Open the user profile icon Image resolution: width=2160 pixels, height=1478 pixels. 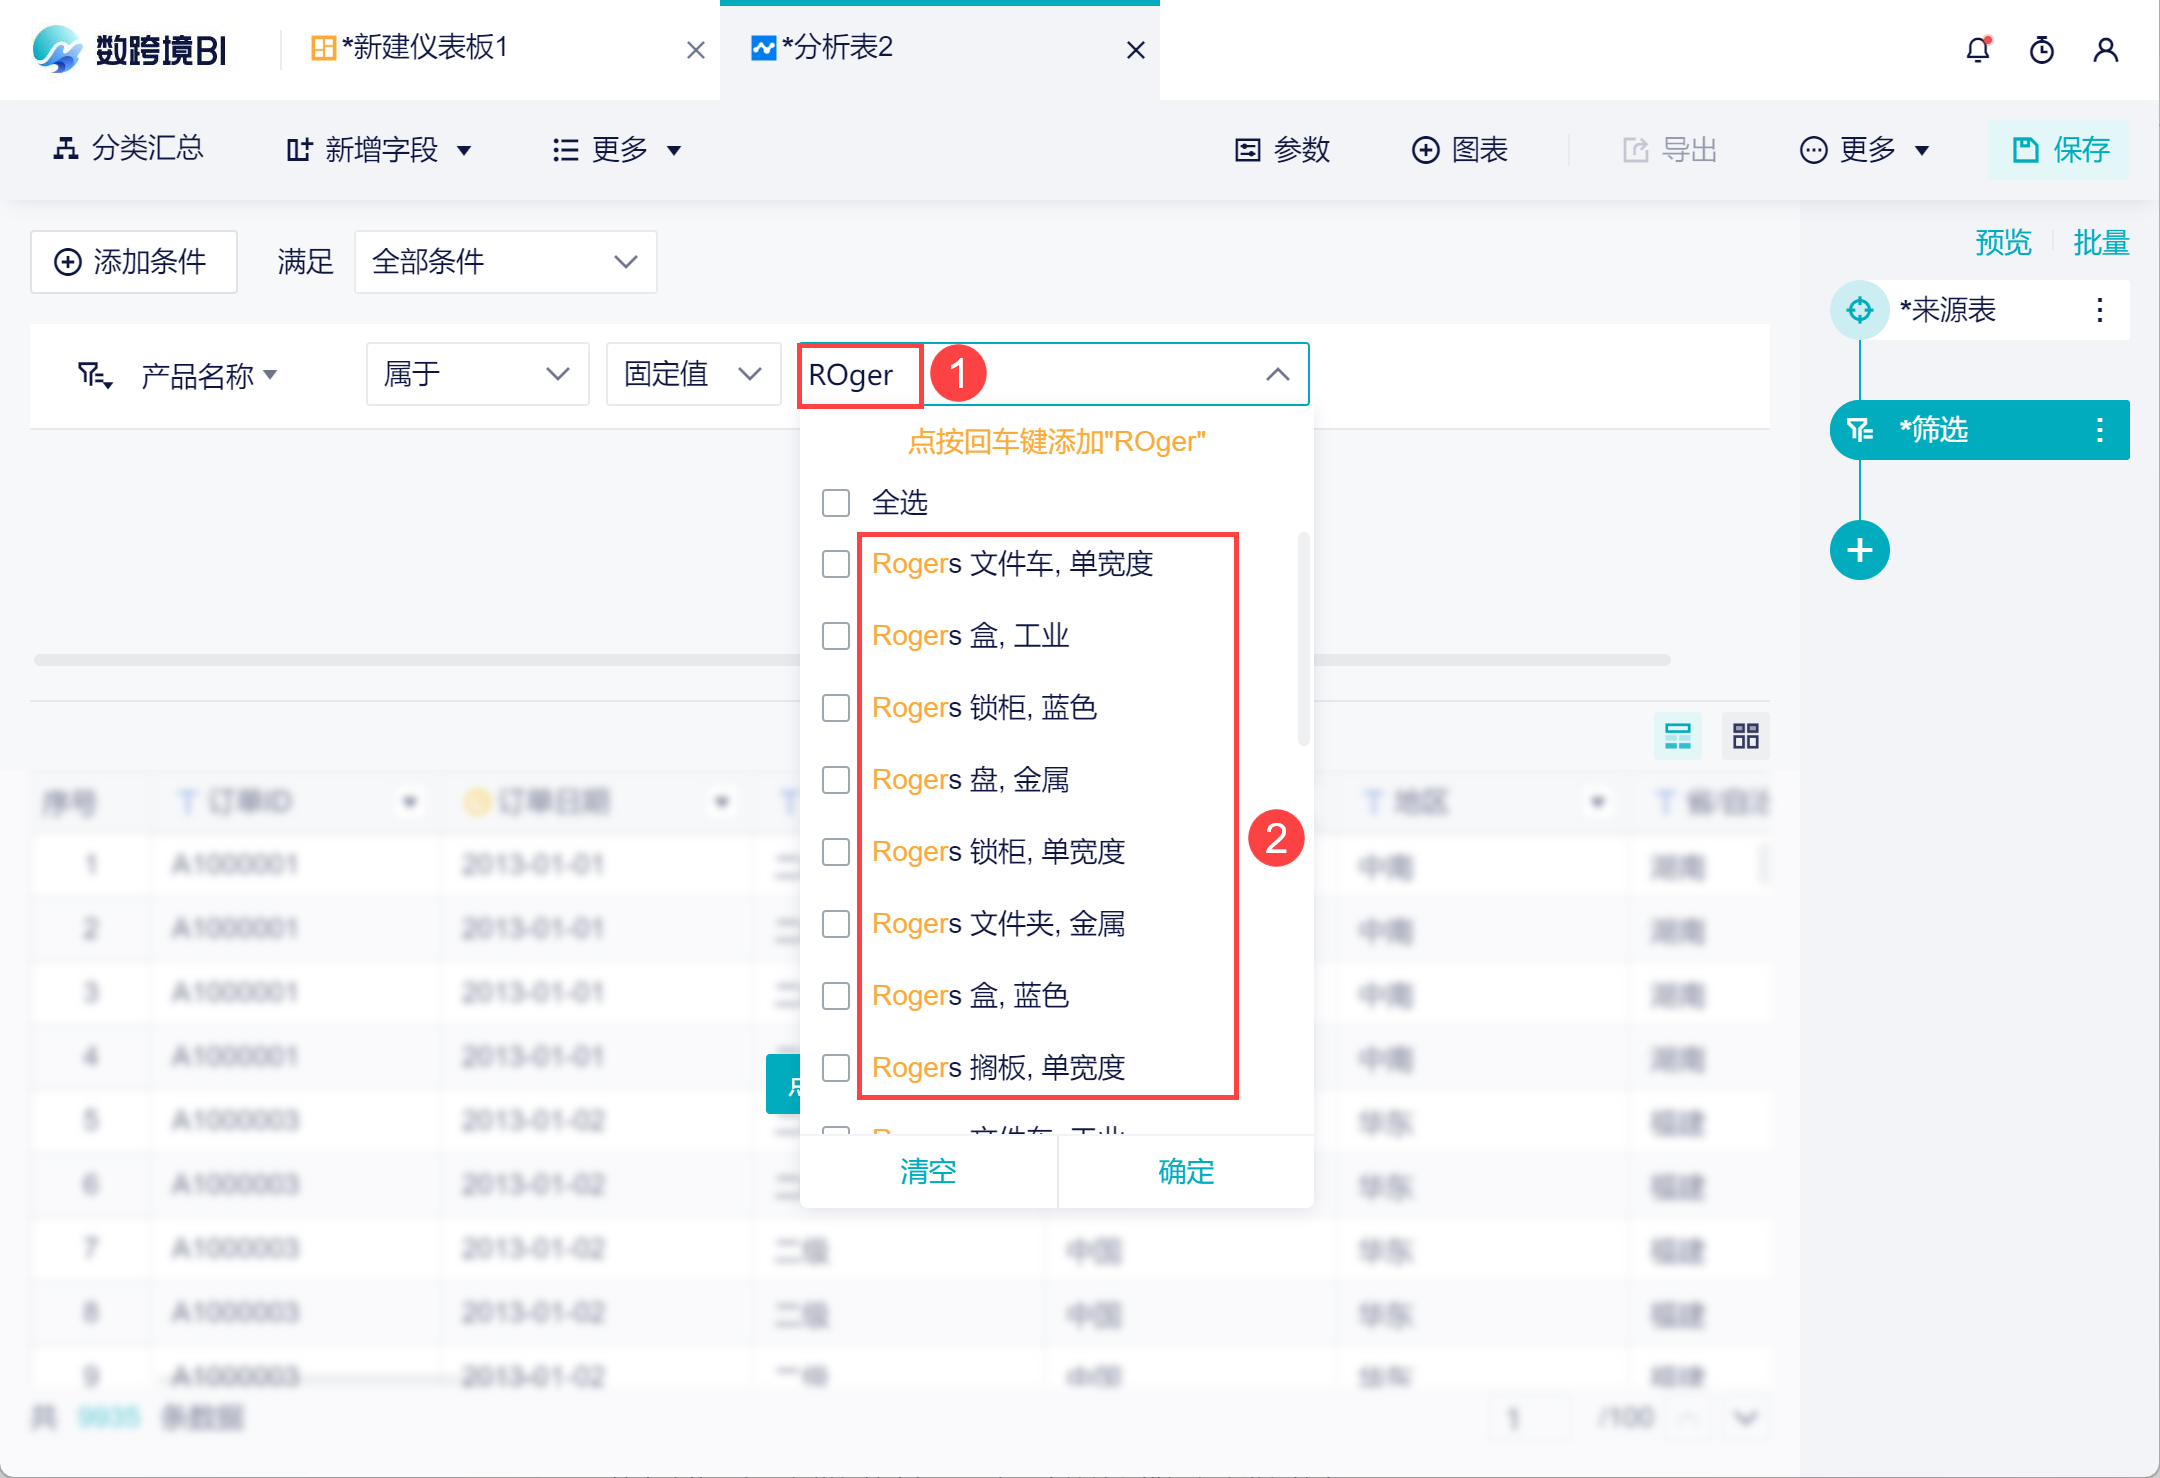[x=2105, y=50]
